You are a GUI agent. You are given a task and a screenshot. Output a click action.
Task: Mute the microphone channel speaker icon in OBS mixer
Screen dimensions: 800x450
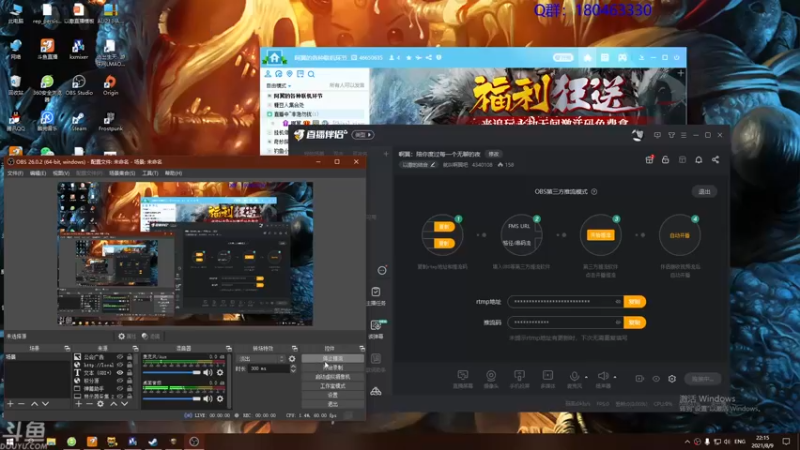click(x=208, y=372)
